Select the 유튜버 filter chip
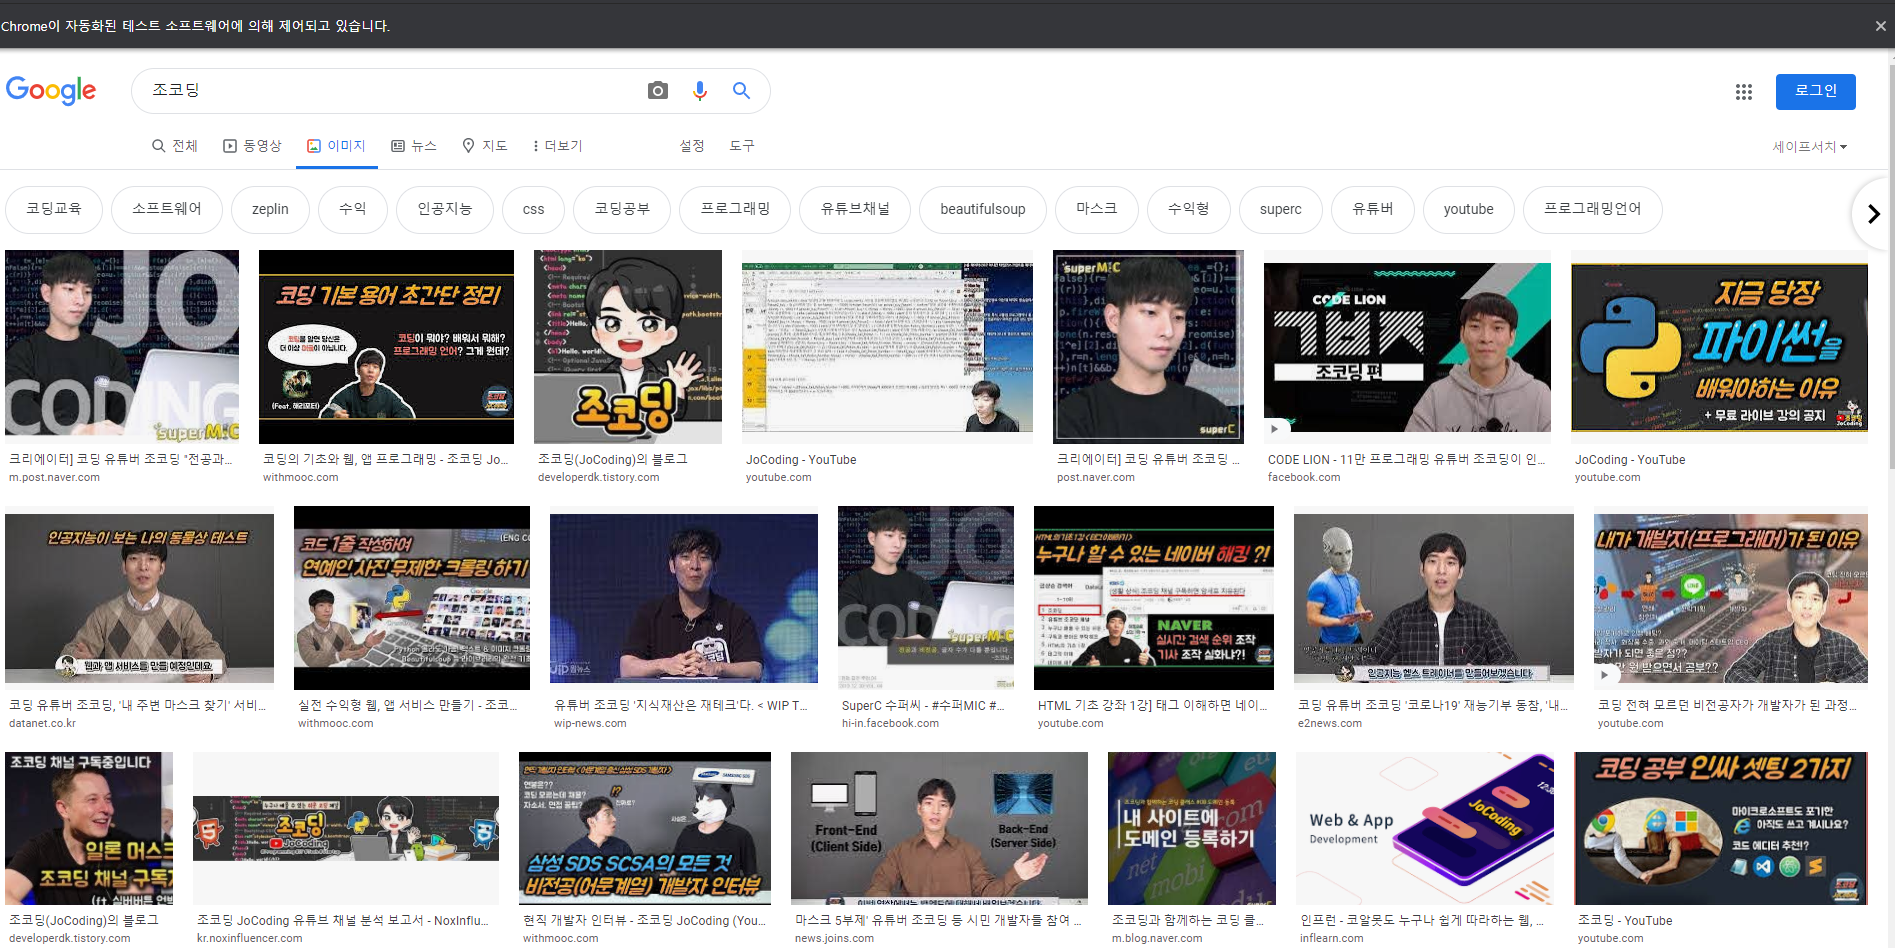The image size is (1895, 948). tap(1373, 209)
